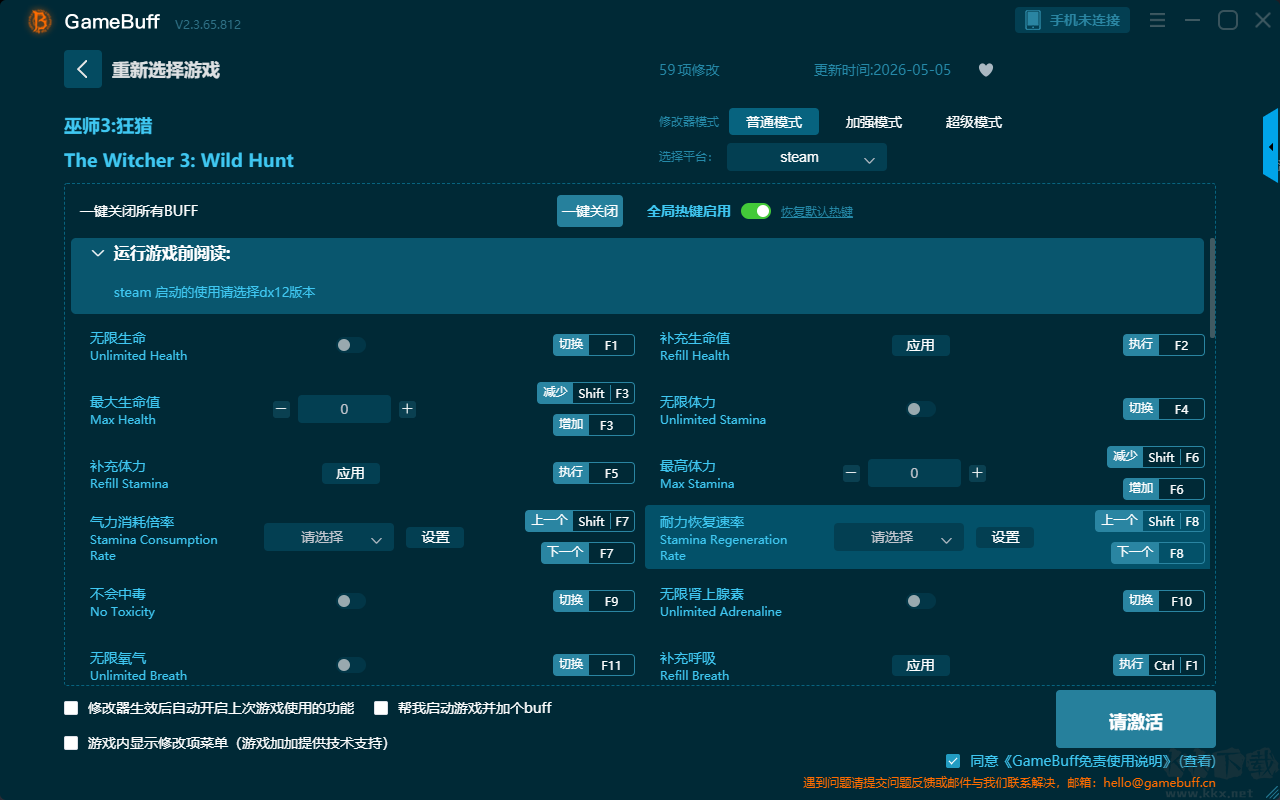Check show in-game modifier menu box
The image size is (1280, 800).
coord(71,743)
